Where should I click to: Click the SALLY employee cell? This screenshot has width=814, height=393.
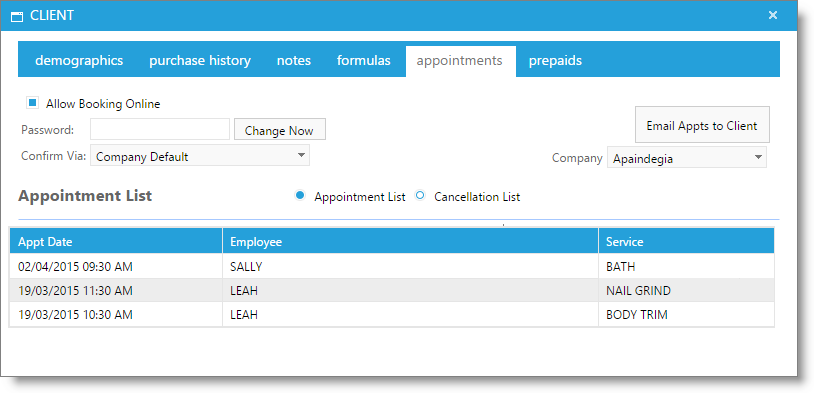tap(411, 267)
